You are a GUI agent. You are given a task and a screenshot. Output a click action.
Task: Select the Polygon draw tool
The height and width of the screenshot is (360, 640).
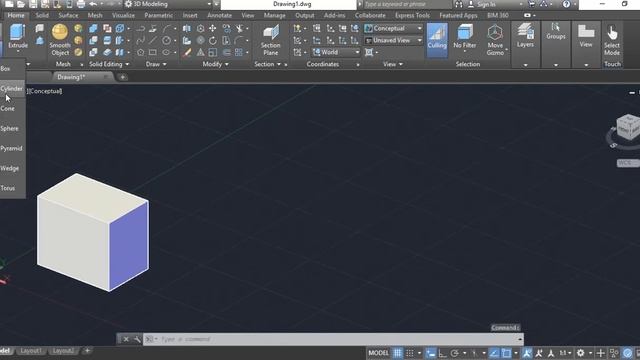(x=140, y=52)
